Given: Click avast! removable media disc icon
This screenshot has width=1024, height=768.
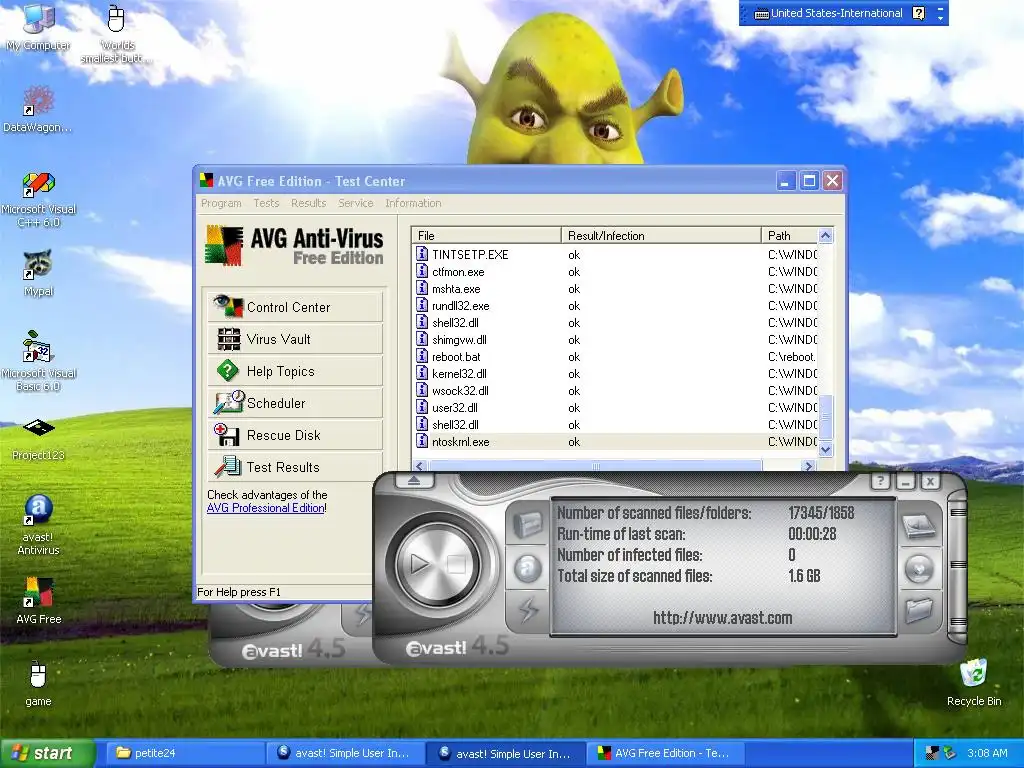Looking at the screenshot, I should [920, 569].
